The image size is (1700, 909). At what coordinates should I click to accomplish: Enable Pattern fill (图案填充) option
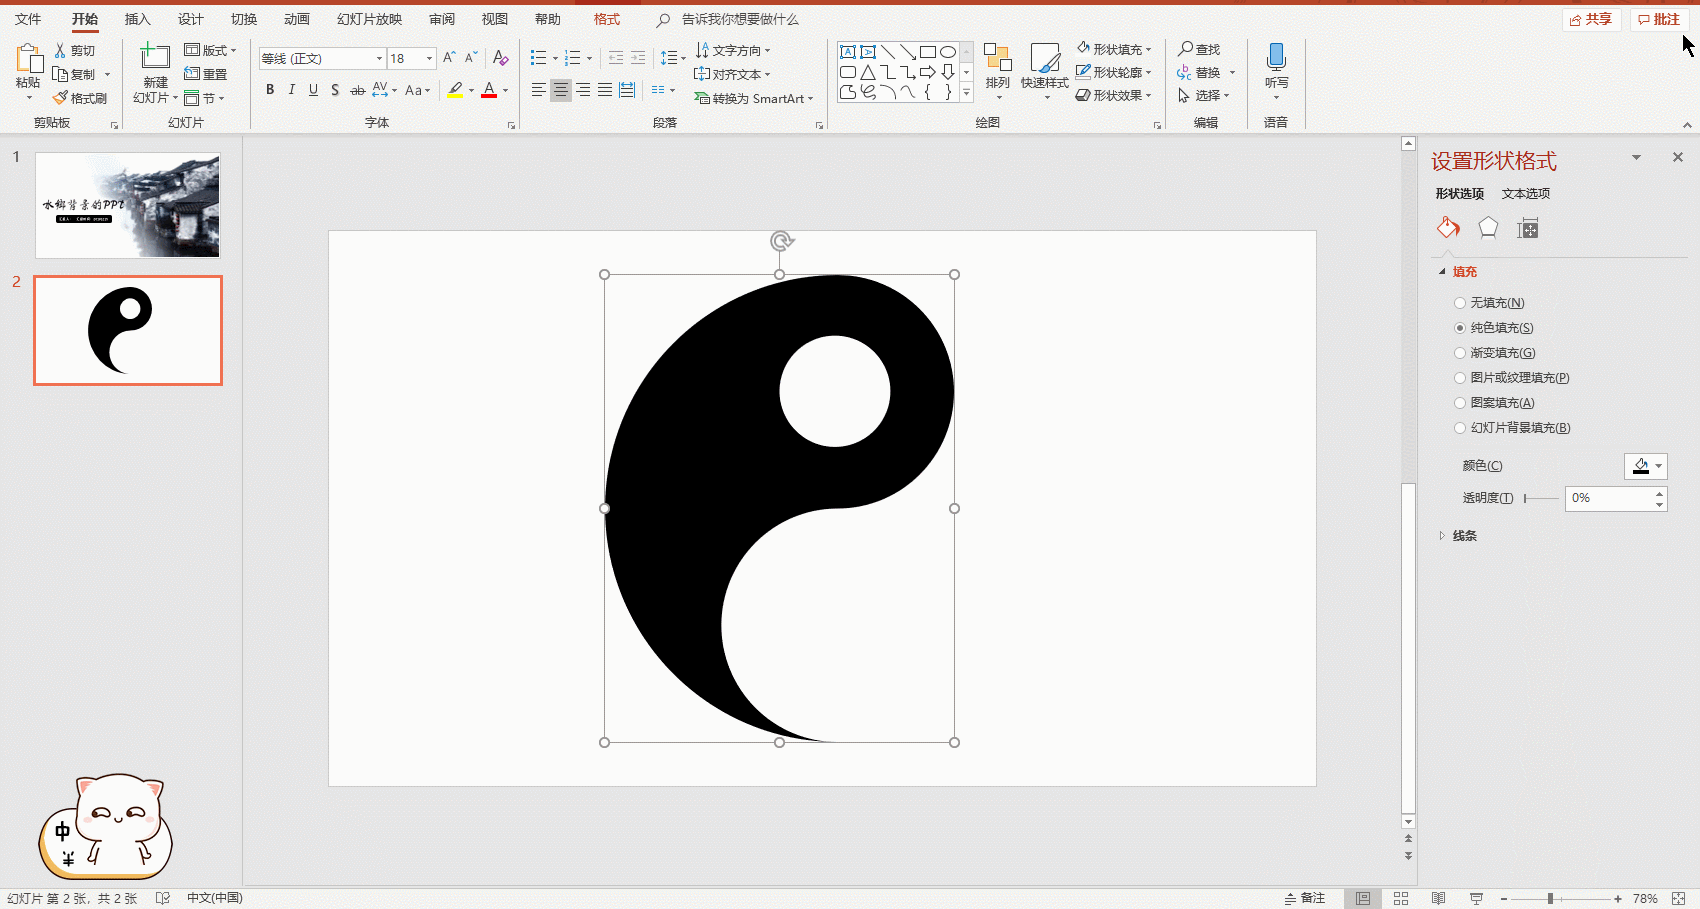pos(1460,403)
